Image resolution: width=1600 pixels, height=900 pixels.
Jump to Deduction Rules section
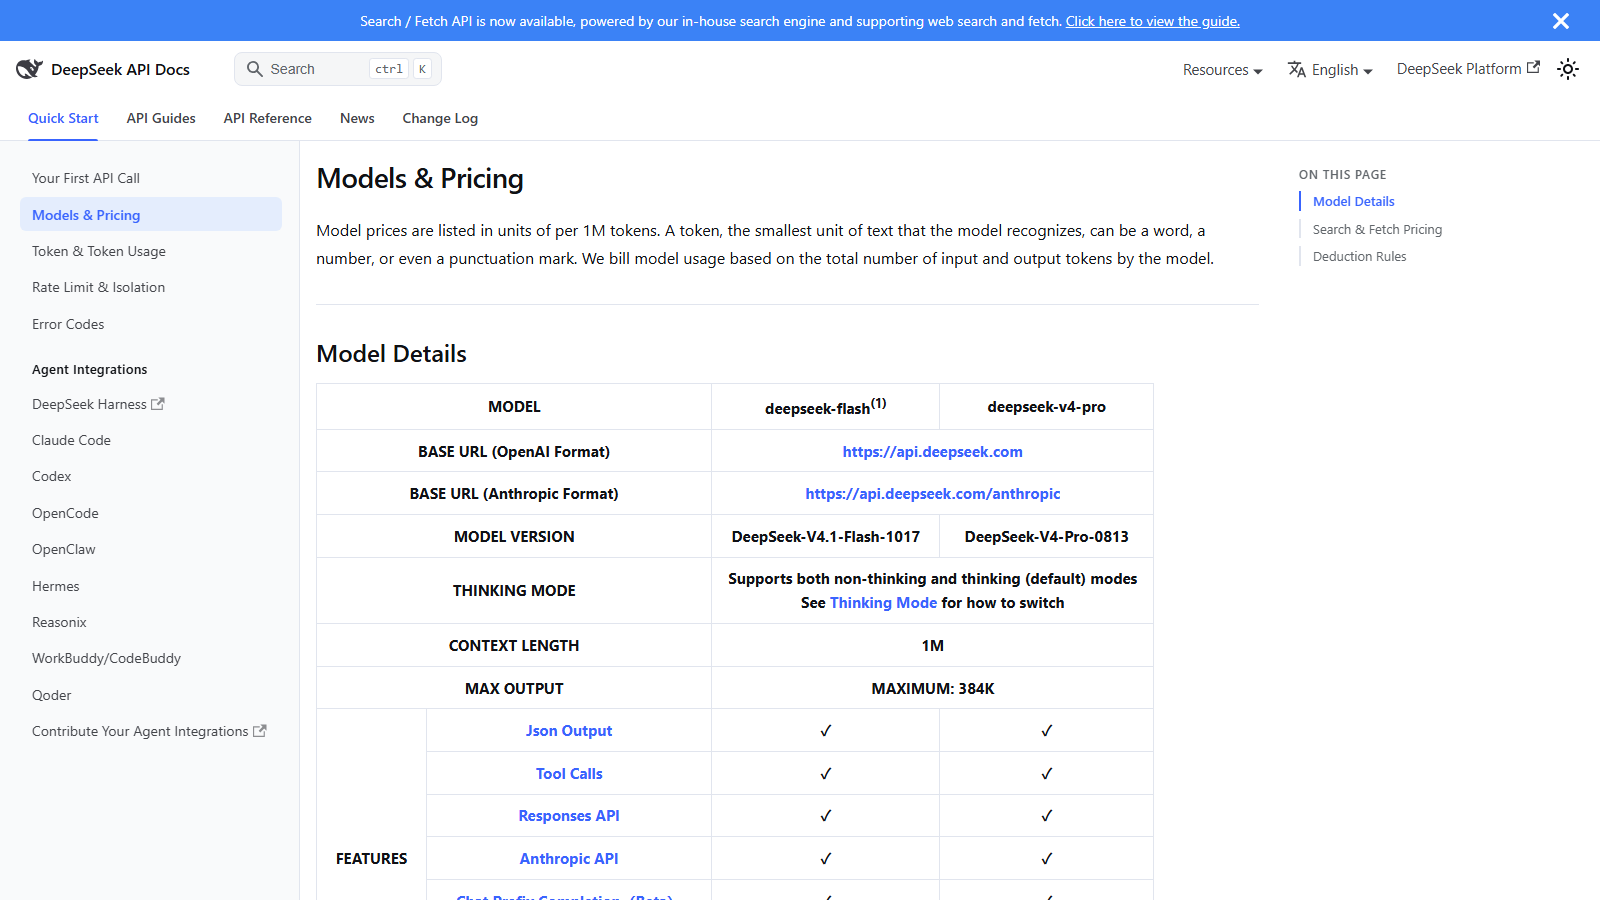(x=1359, y=256)
